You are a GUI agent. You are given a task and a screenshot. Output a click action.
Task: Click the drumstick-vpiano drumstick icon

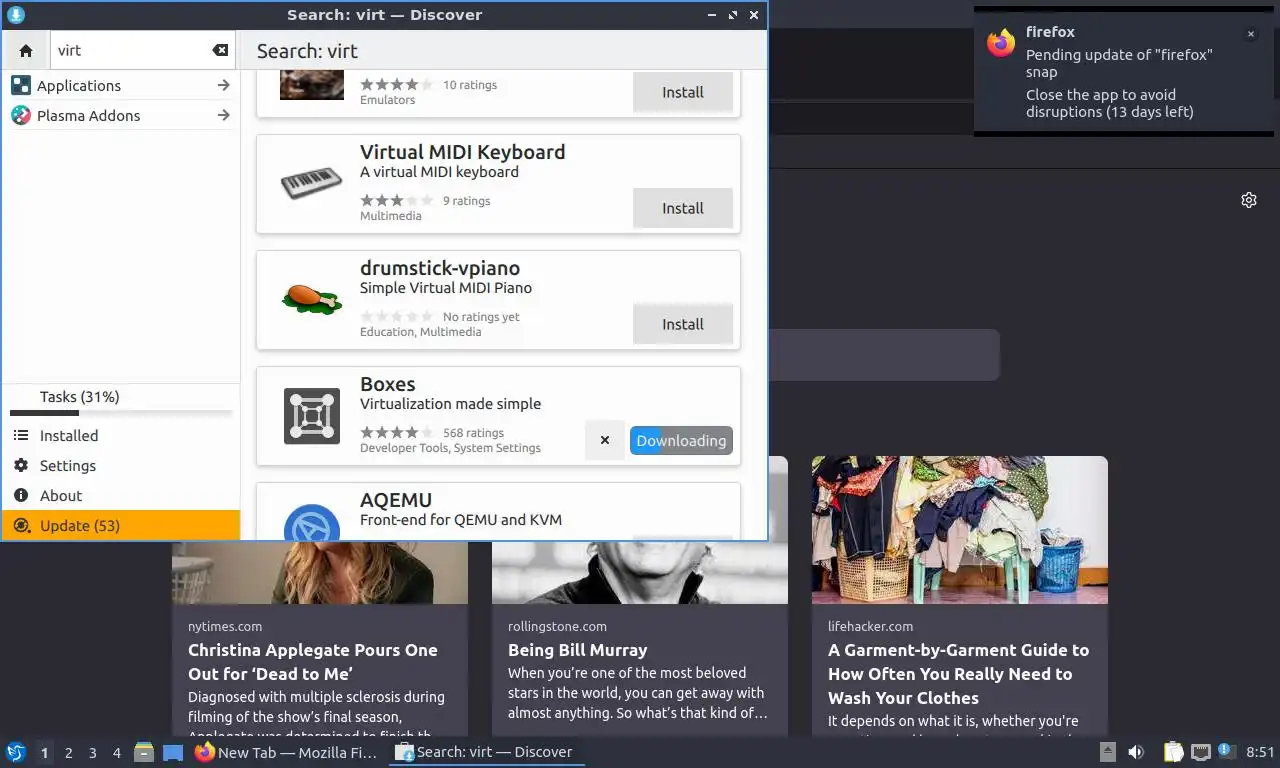point(312,300)
